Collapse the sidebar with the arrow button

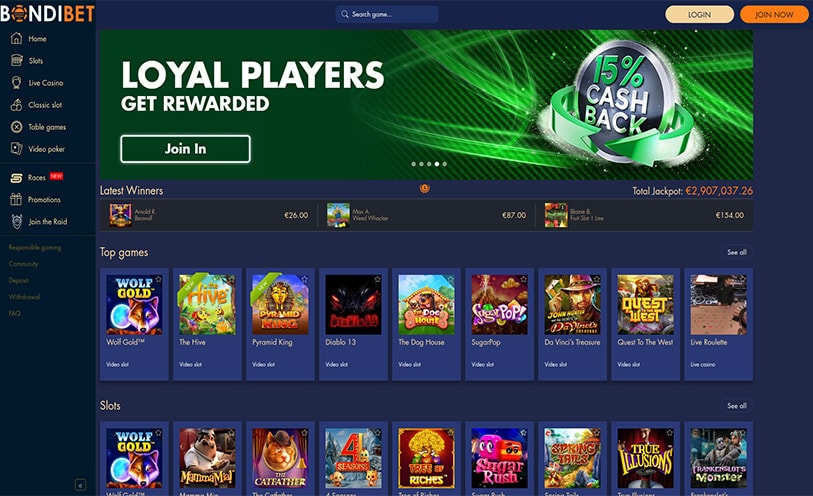80,485
